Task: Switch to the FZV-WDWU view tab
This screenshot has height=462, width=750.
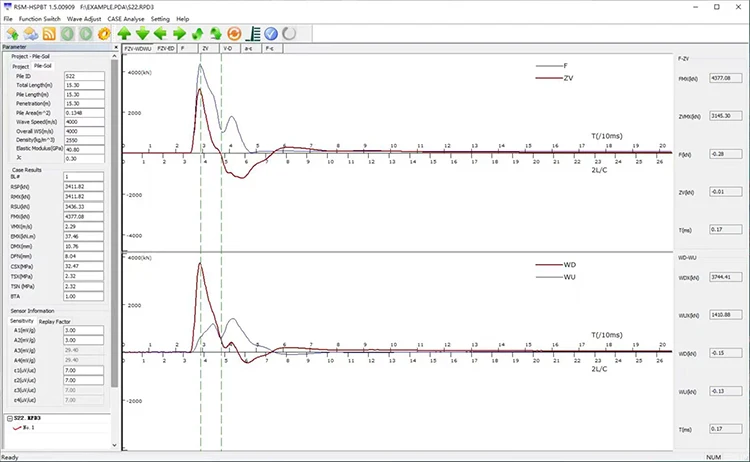Action: 136,47
